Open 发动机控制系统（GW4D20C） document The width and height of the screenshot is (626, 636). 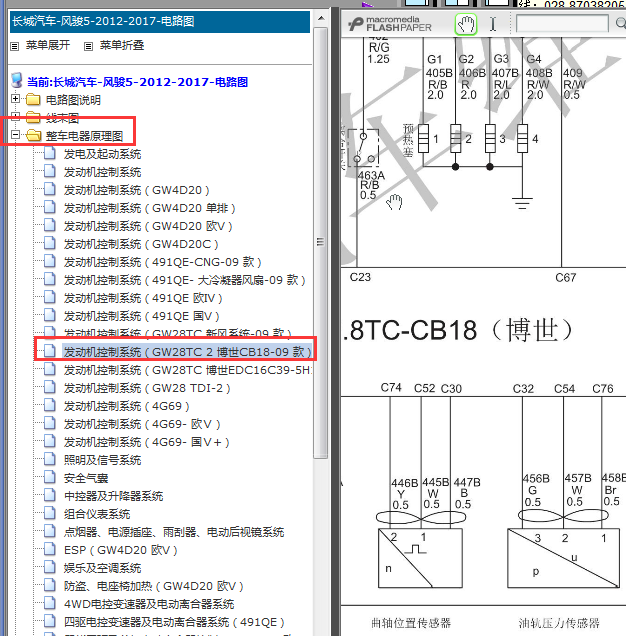(141, 244)
